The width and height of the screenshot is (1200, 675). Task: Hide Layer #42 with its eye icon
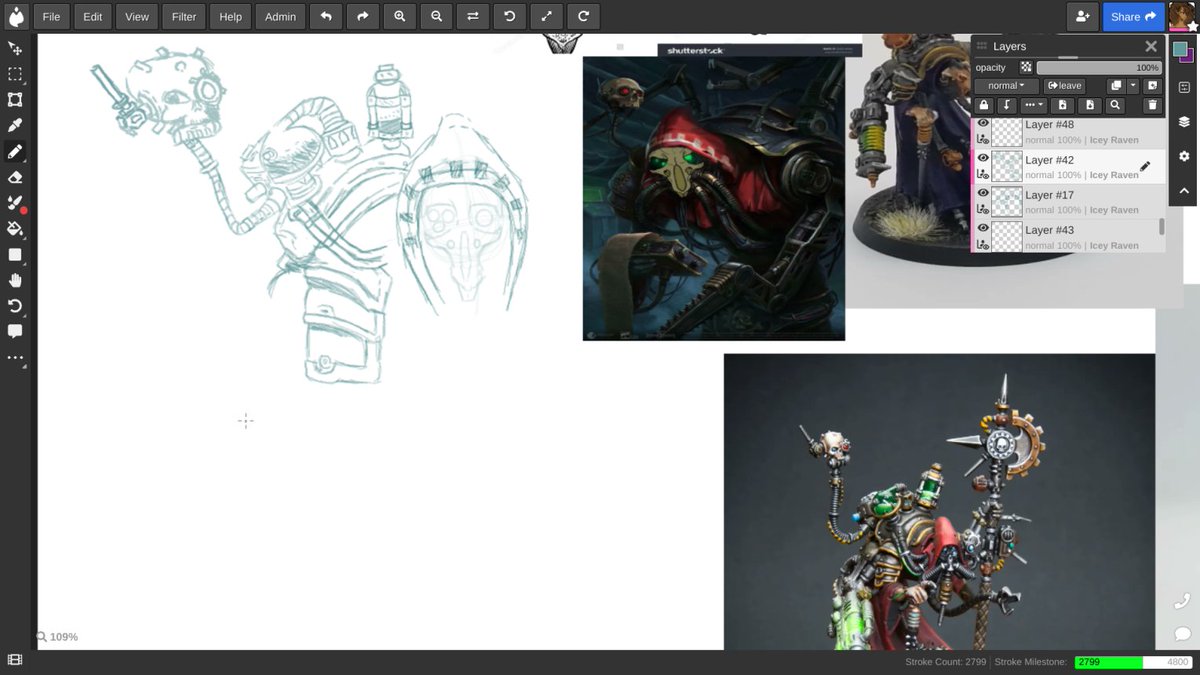pos(983,158)
